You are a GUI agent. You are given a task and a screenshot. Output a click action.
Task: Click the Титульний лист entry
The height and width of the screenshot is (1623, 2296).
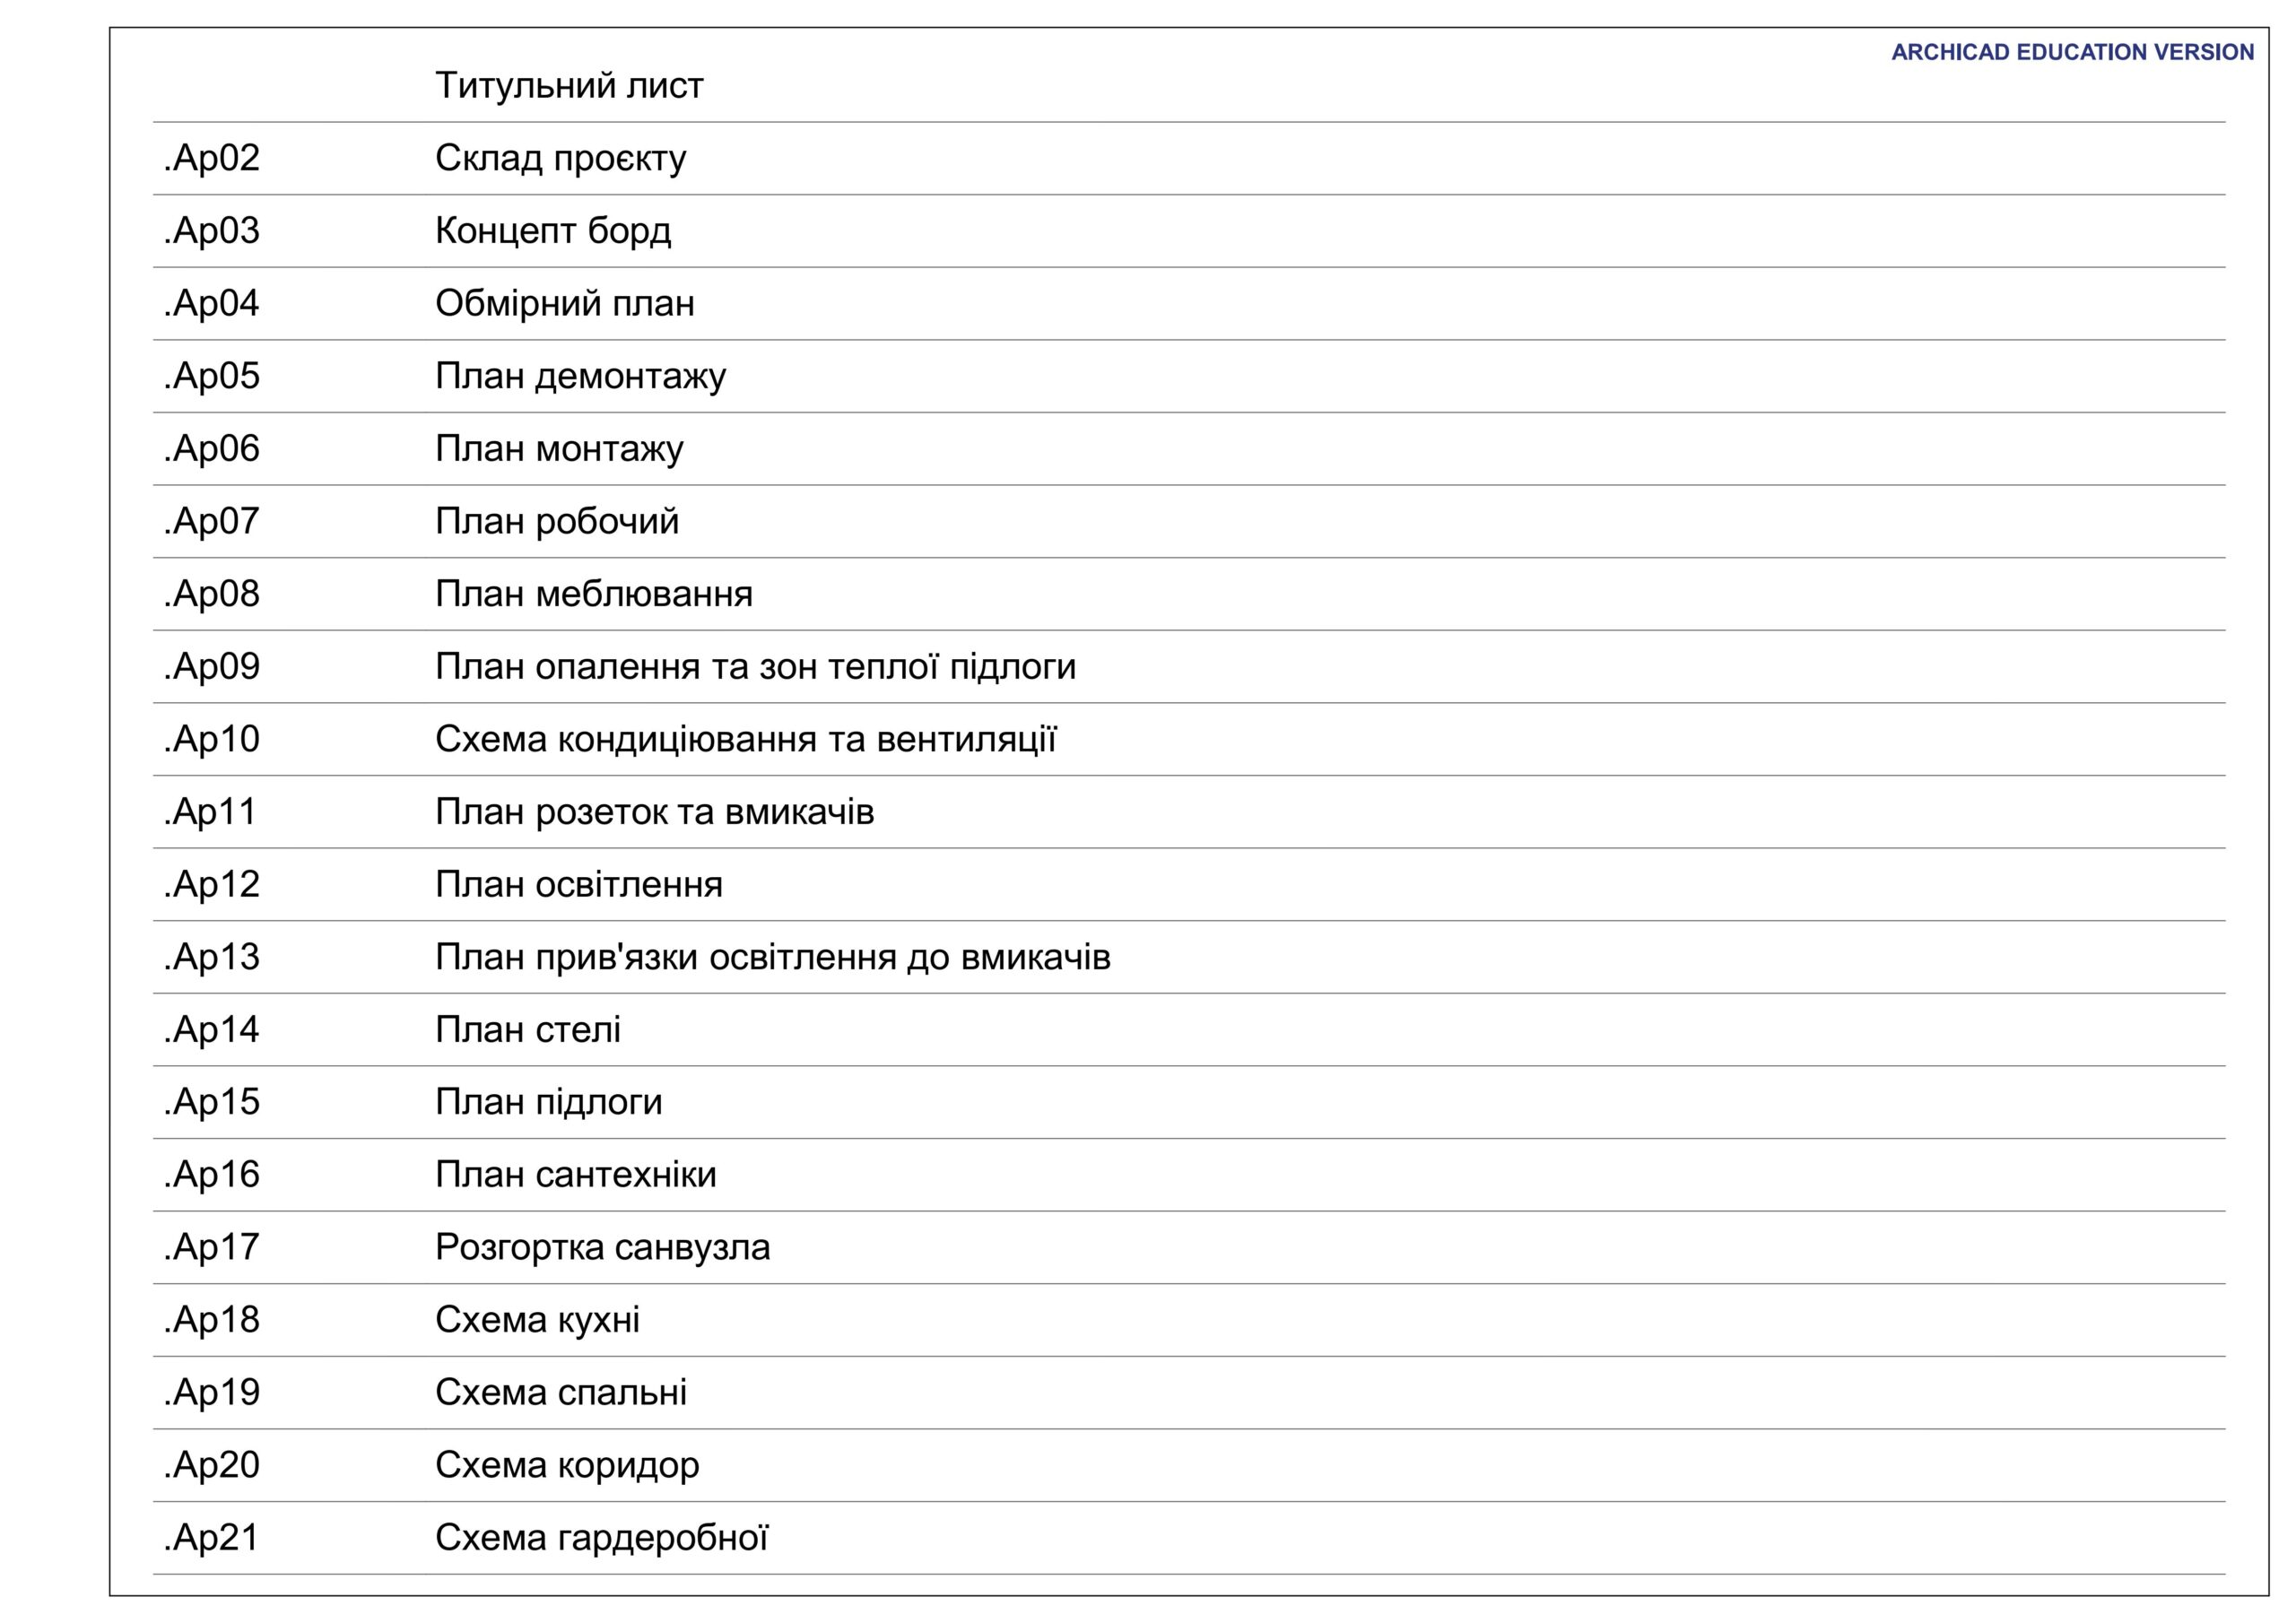coord(569,86)
